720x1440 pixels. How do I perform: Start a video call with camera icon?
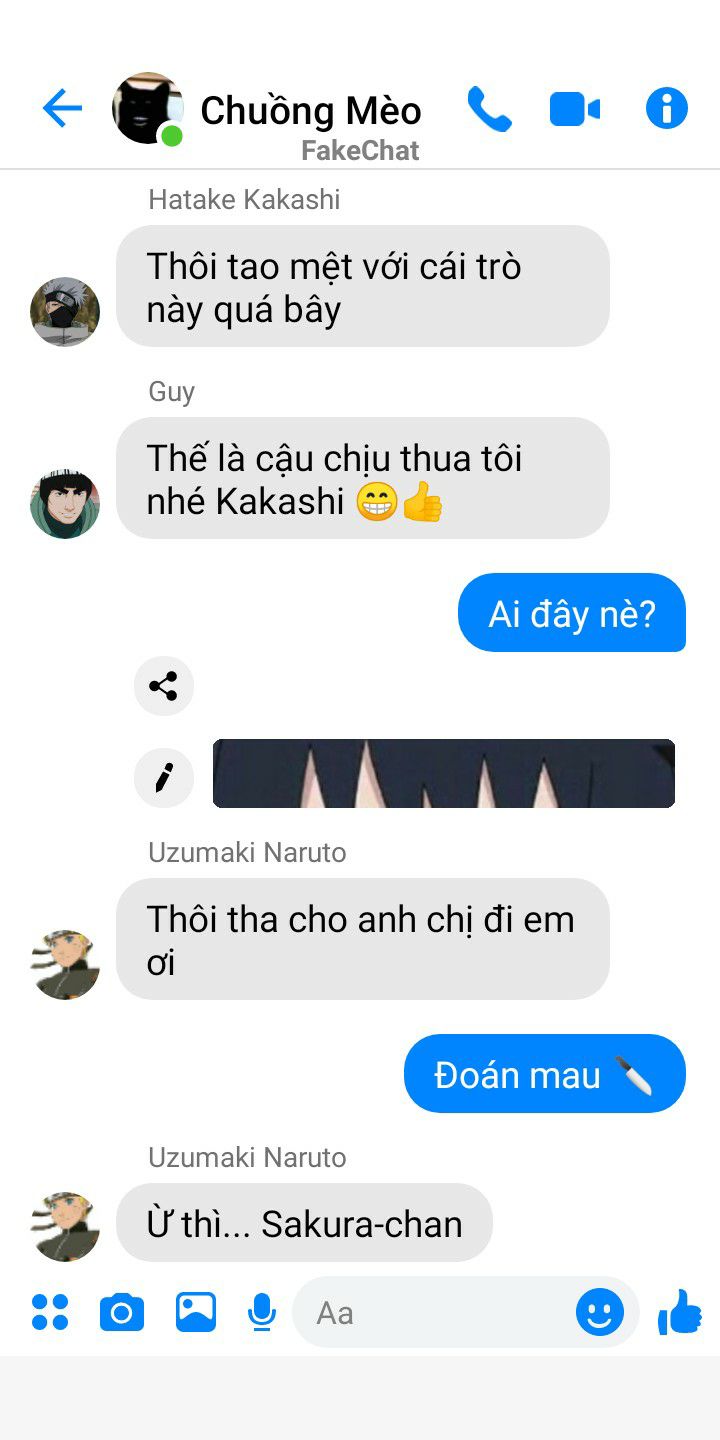point(575,109)
